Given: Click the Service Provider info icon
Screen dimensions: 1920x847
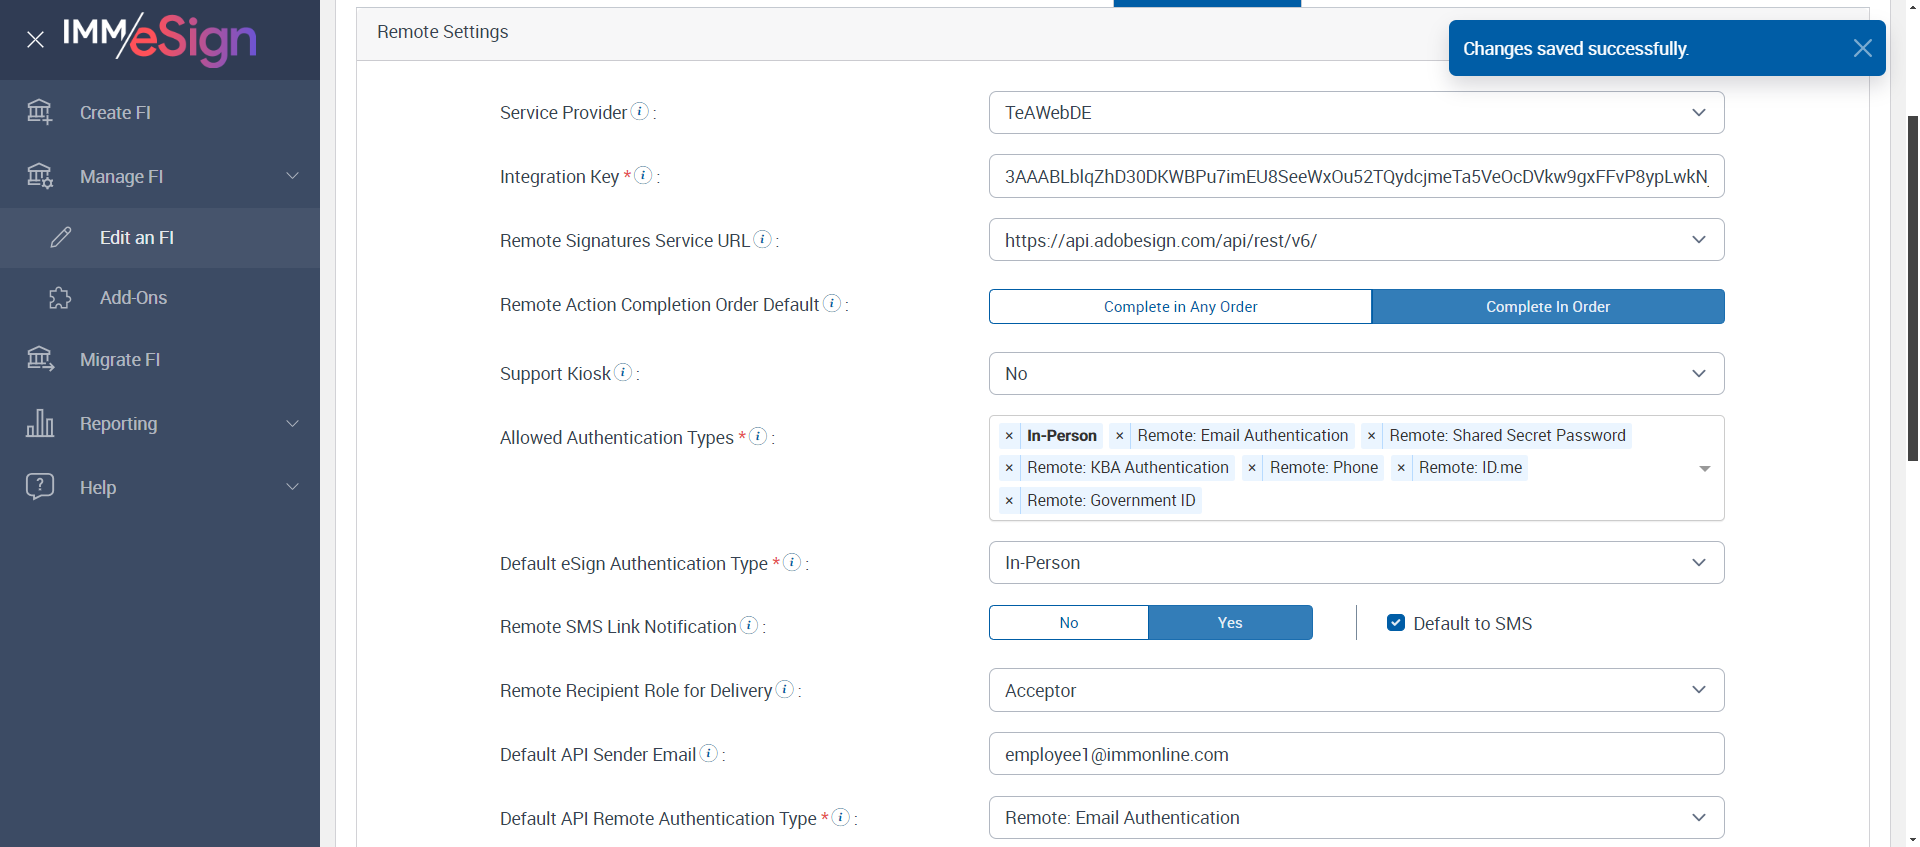Looking at the screenshot, I should 640,111.
